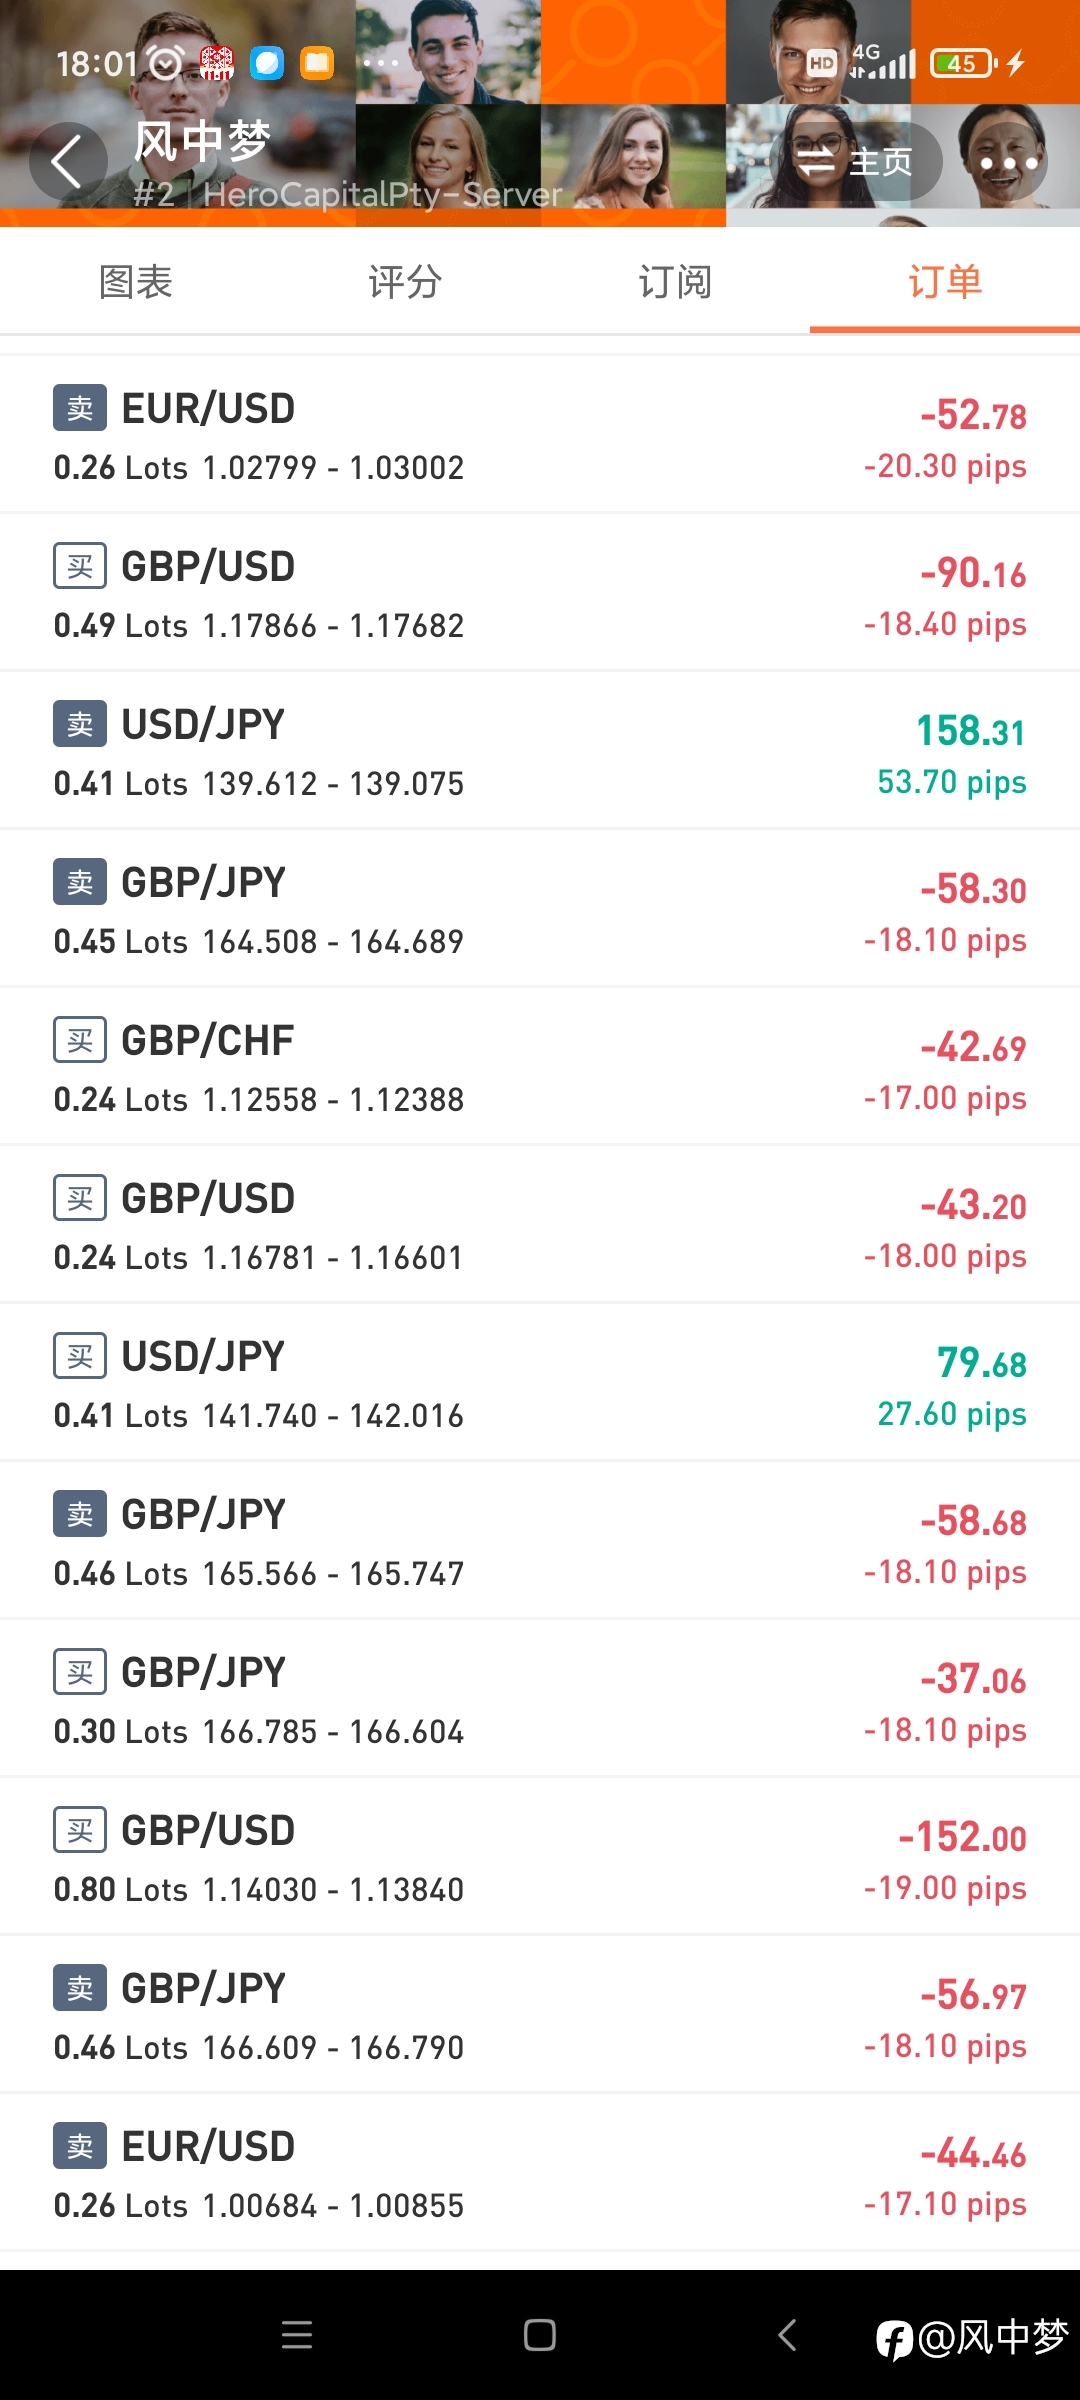Tap the sell icon on USD/JPY 139.612 order
Screen dimensions: 1080x2400
click(80, 724)
